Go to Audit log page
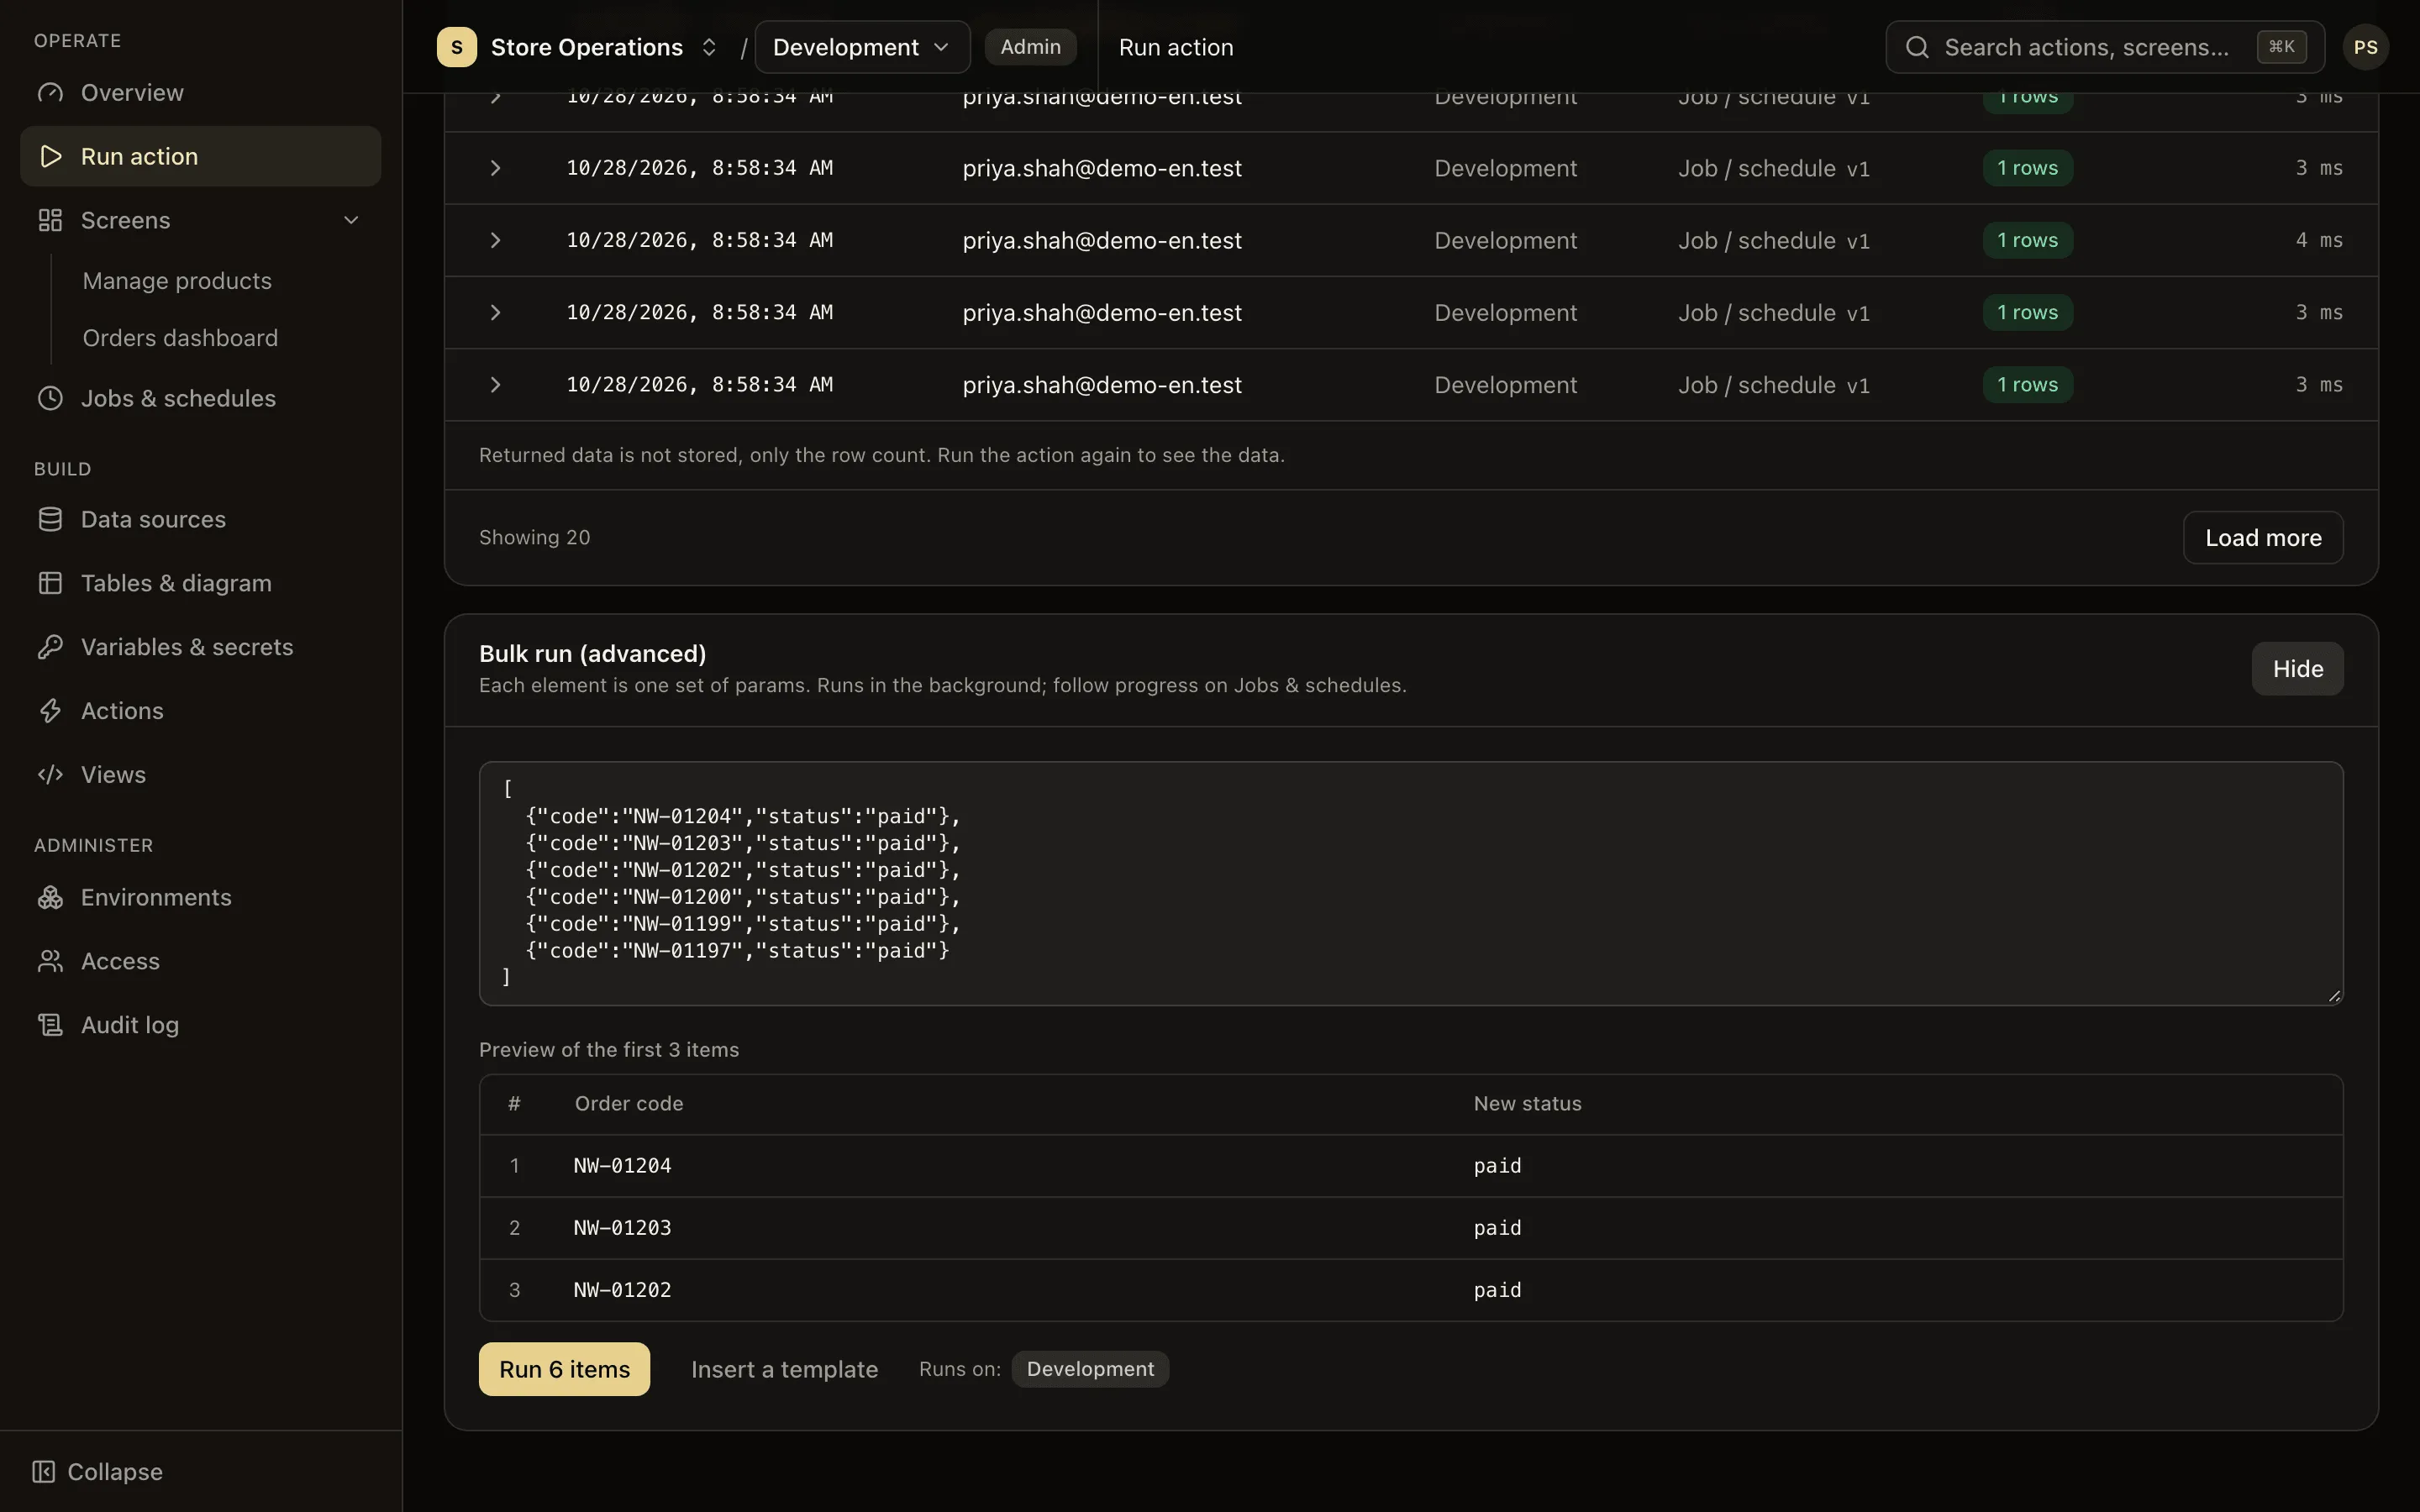This screenshot has width=2420, height=1512. (201, 1025)
